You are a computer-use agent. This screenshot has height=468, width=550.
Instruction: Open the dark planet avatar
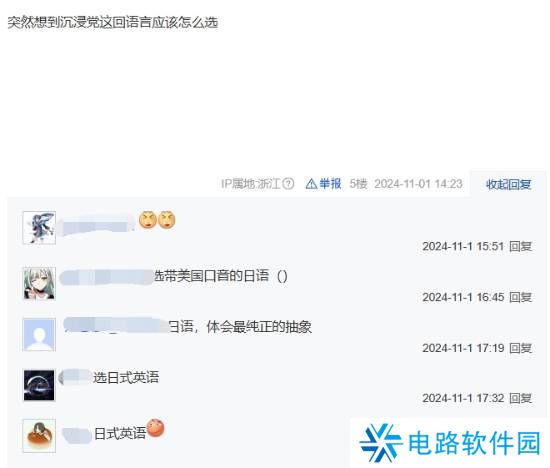tap(39, 385)
